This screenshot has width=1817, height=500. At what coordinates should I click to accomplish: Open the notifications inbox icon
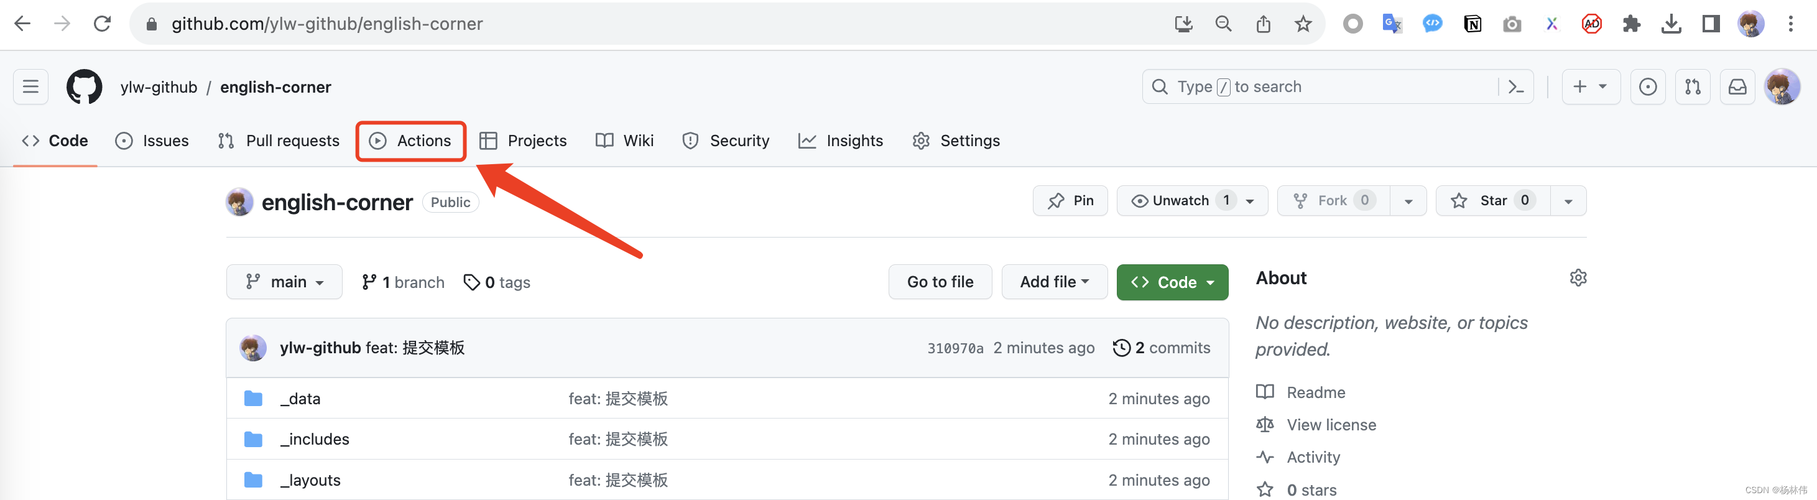[x=1738, y=87]
